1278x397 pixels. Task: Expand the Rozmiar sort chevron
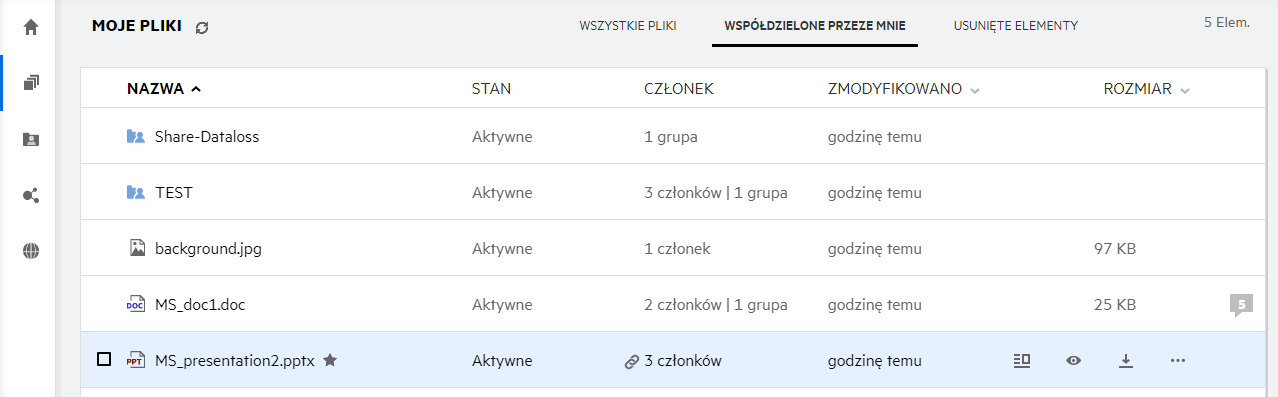point(1185,90)
